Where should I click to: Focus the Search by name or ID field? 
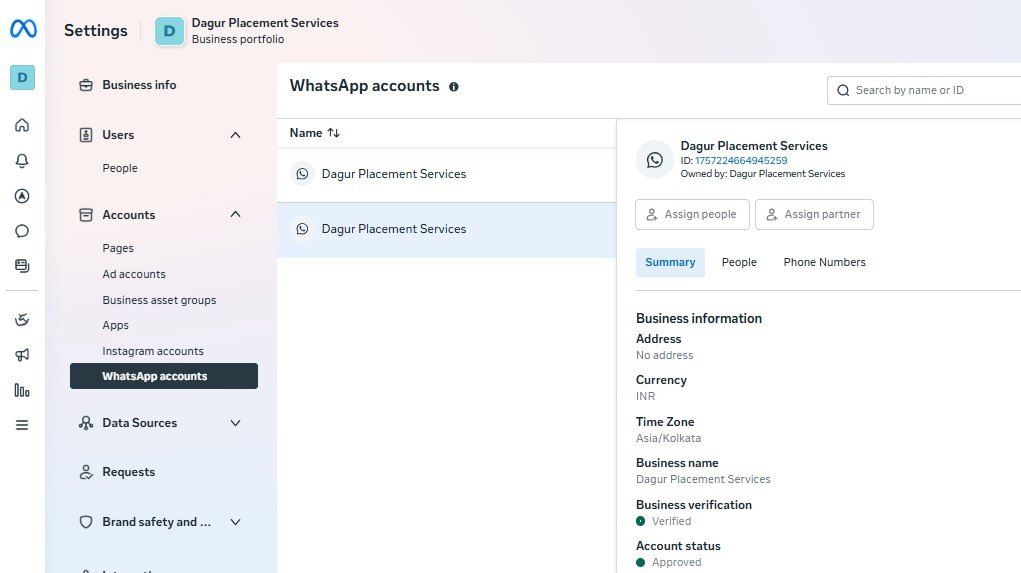pos(930,90)
